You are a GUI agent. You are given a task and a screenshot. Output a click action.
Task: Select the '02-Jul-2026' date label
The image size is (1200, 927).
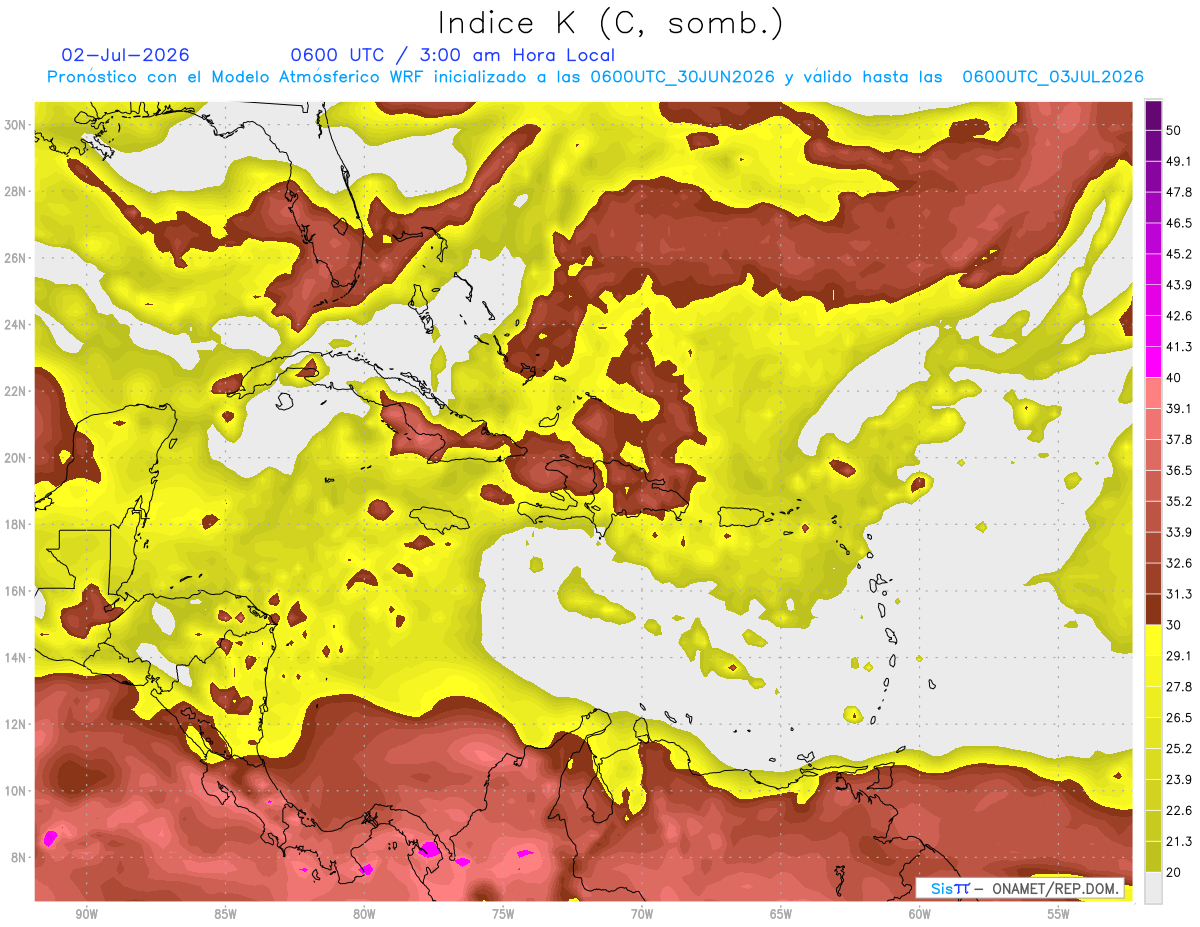tap(125, 55)
